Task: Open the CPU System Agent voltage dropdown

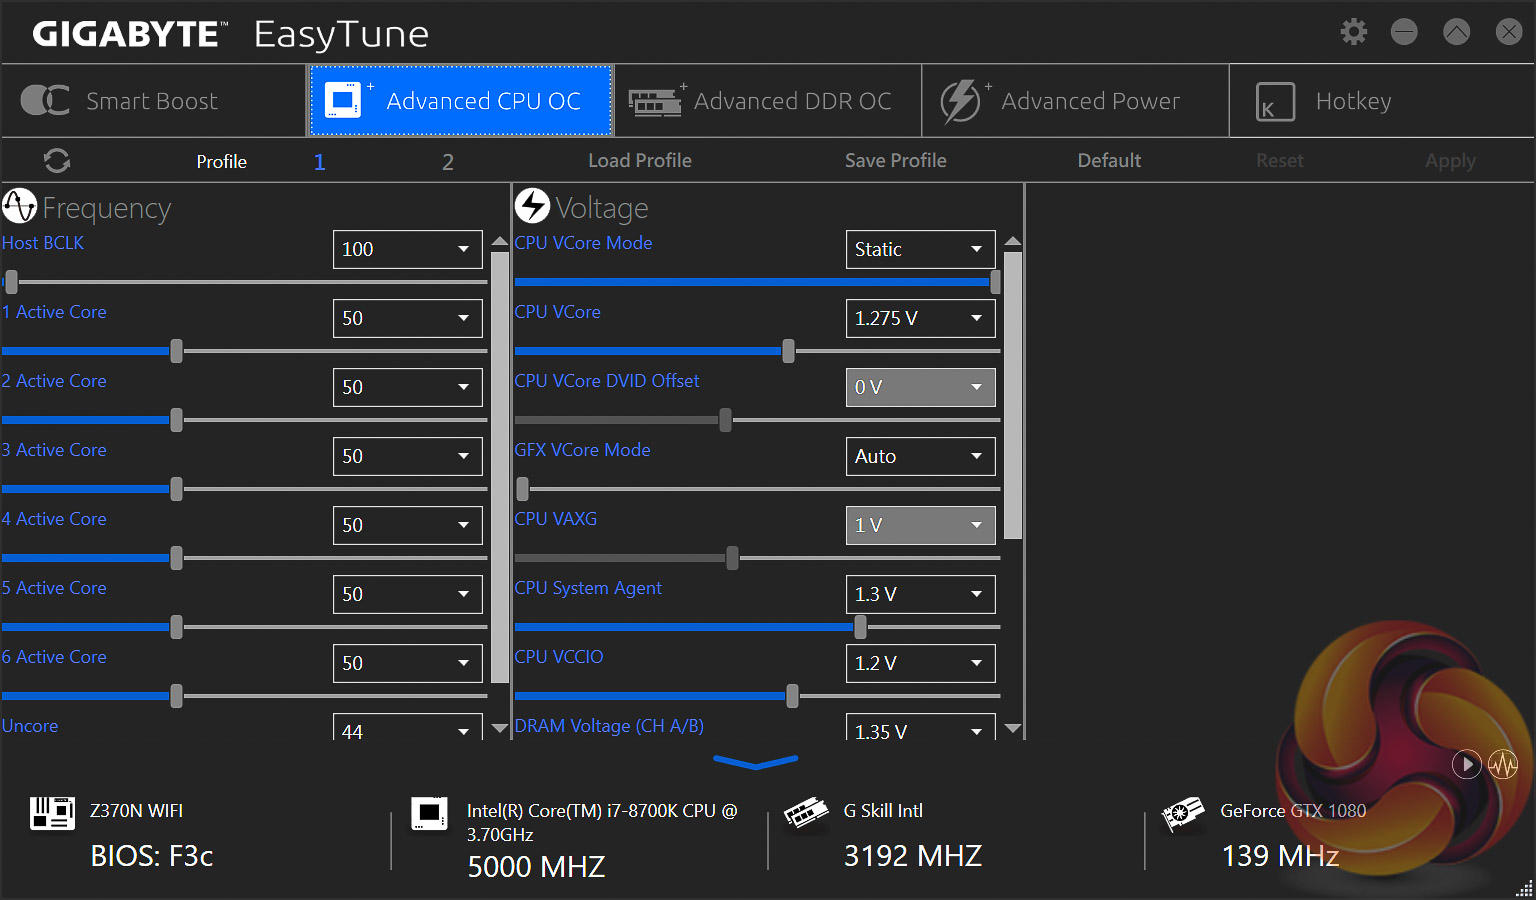Action: (x=920, y=594)
